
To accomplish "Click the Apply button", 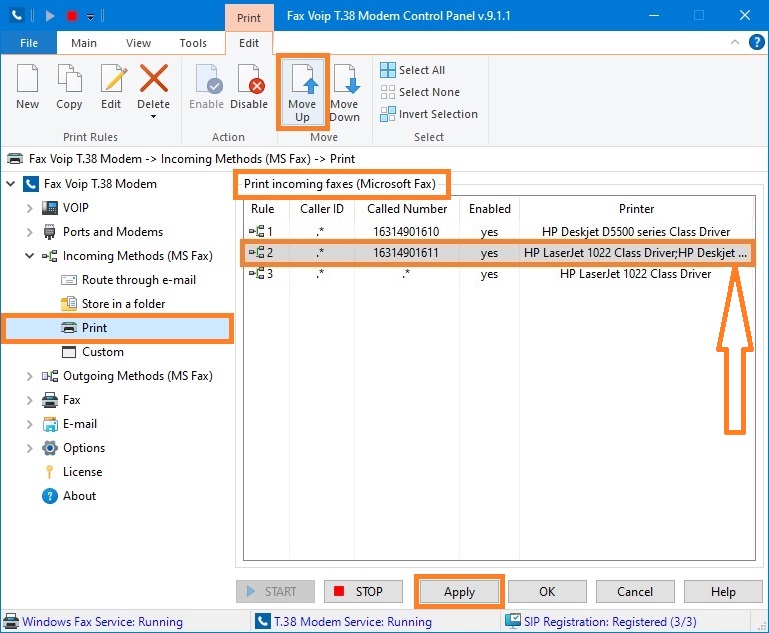I will tap(460, 592).
